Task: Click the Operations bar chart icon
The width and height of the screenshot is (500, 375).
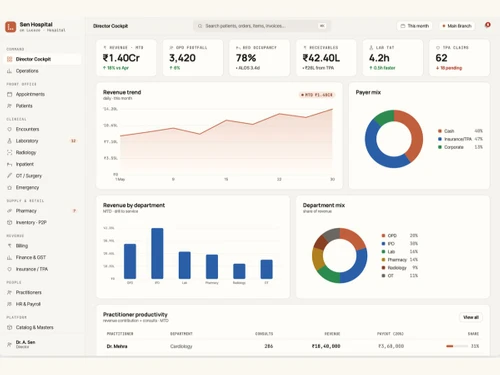Action: (10, 71)
